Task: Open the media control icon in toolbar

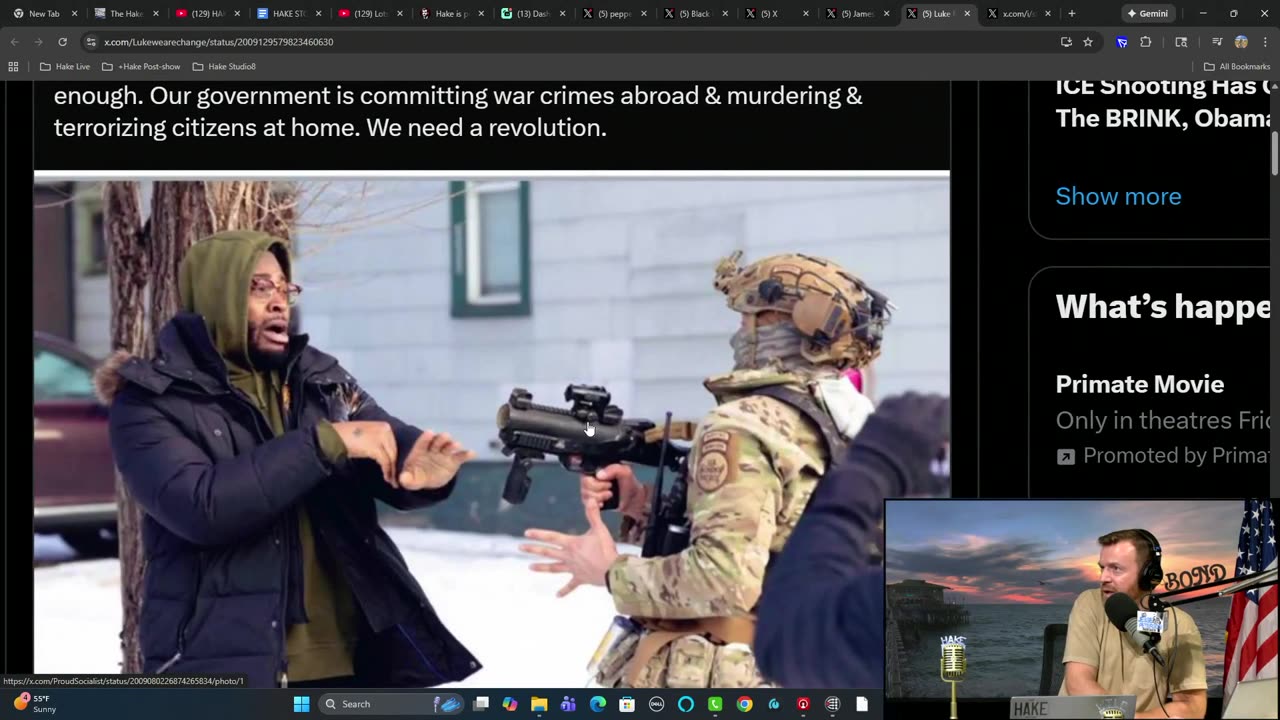Action: click(x=1217, y=42)
